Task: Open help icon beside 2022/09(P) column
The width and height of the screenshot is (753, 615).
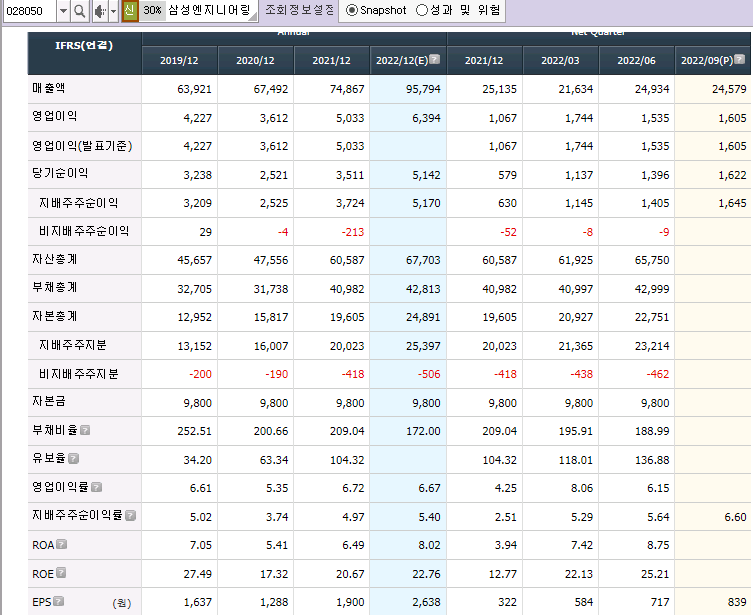Action: (x=740, y=60)
